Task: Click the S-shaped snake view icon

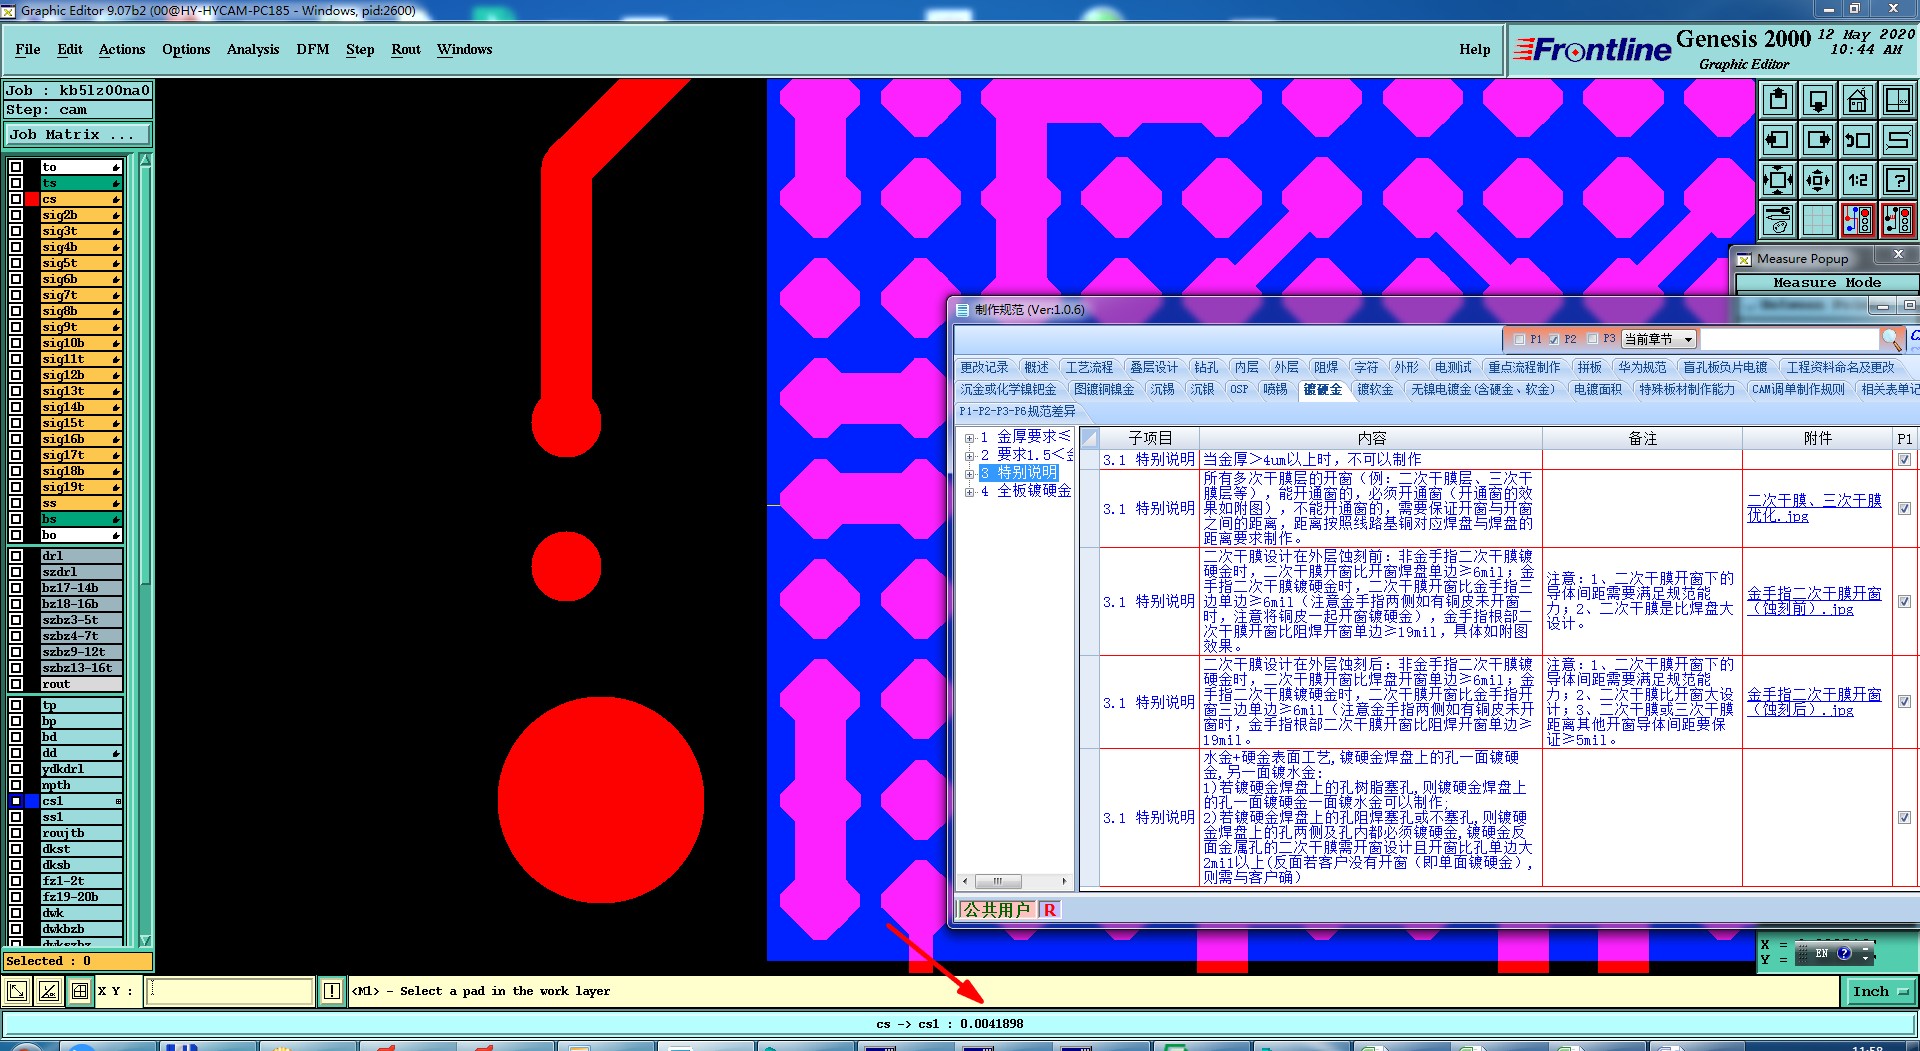Action: (1898, 140)
